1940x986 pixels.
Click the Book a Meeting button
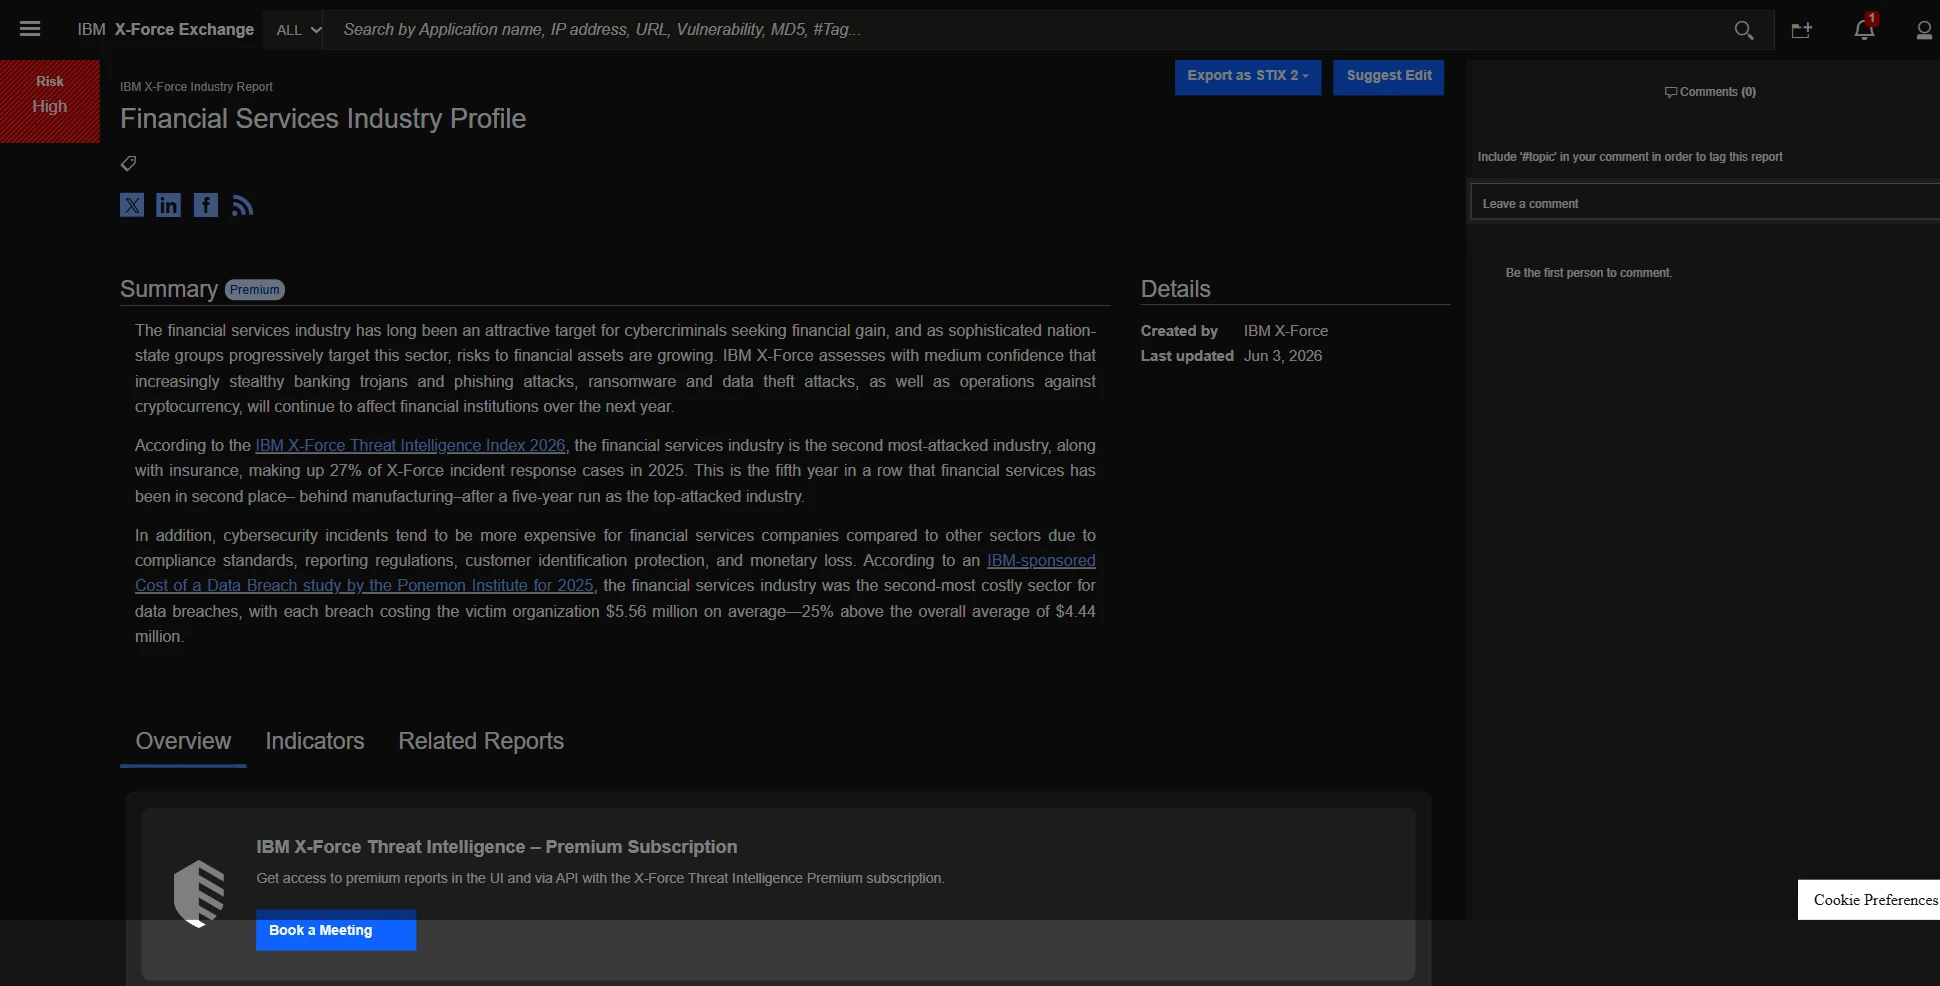coord(336,930)
